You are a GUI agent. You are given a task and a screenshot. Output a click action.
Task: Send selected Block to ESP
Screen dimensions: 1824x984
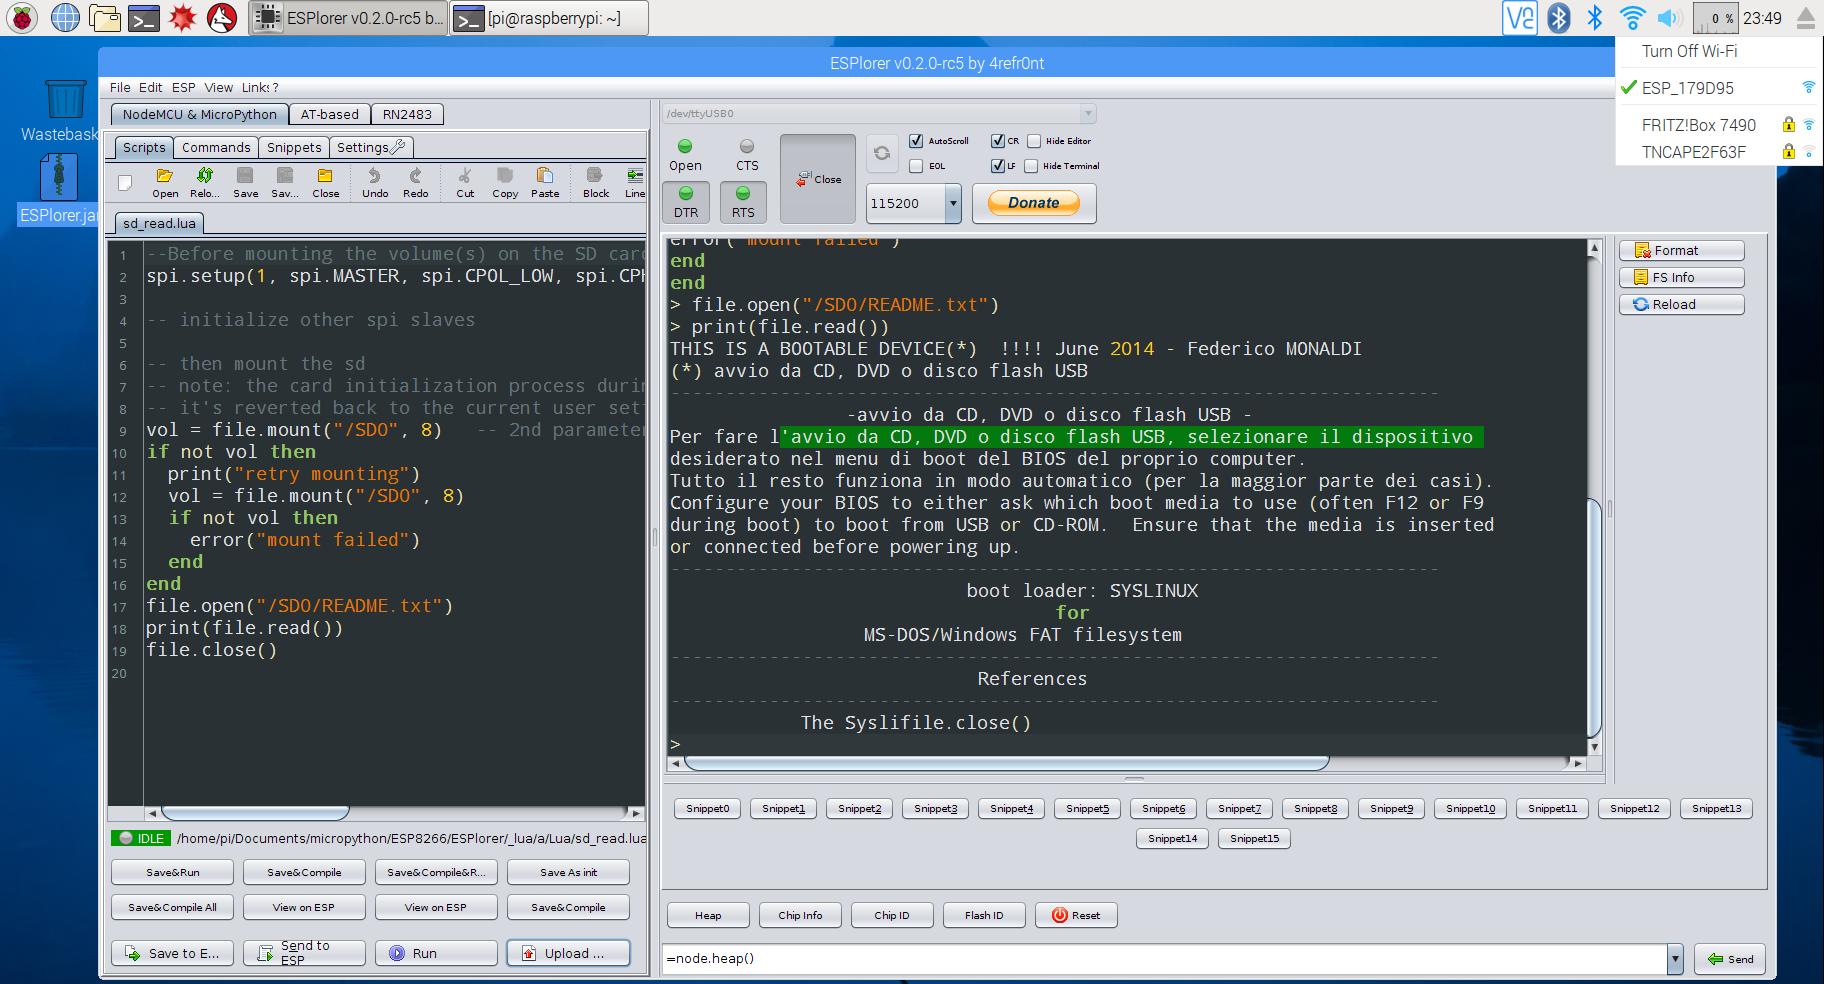coord(596,182)
